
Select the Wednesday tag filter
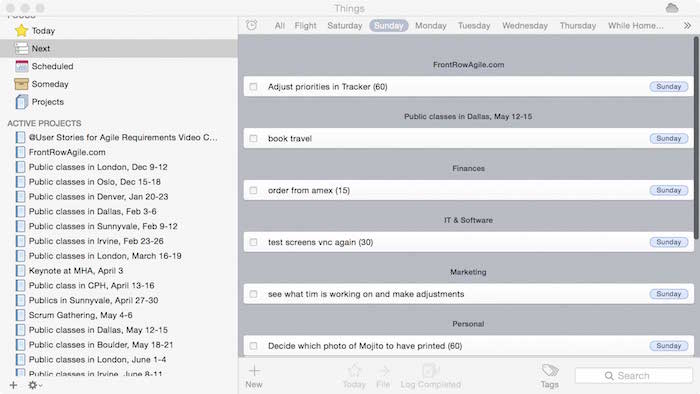(525, 25)
